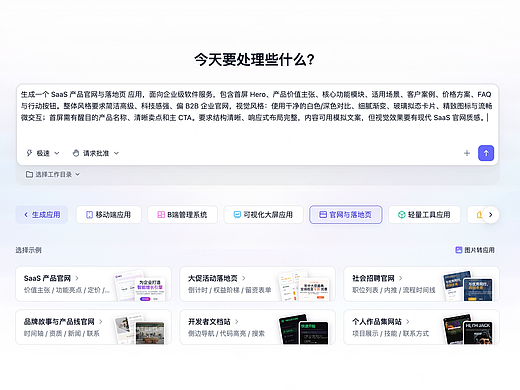The width and height of the screenshot is (520, 390).
Task: Click the chevron next to 大促活动落地页
Action: tap(243, 278)
